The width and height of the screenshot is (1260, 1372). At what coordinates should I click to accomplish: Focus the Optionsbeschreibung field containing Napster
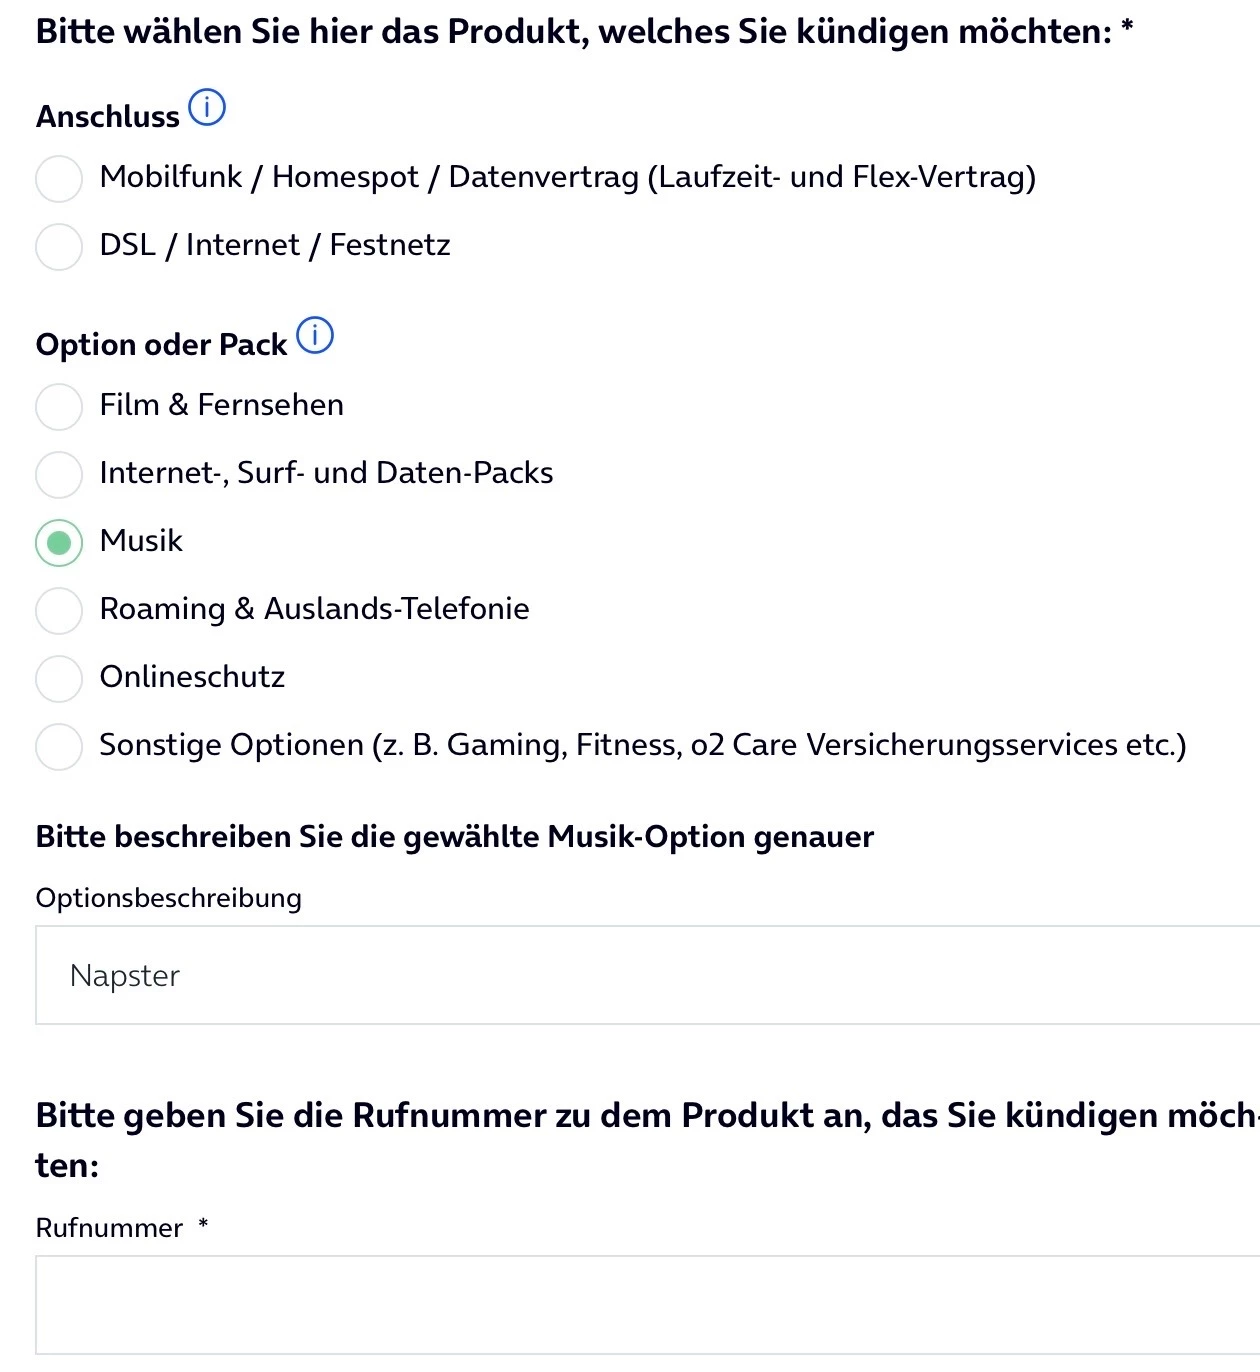pyautogui.click(x=640, y=975)
